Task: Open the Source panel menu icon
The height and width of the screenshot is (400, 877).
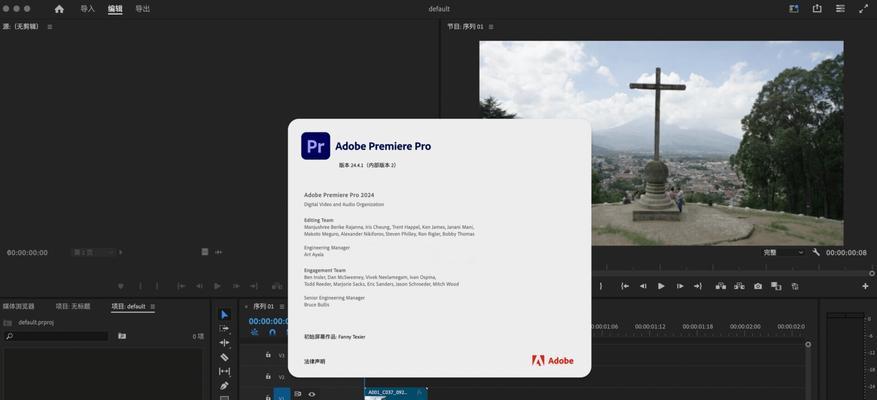Action: [50, 27]
